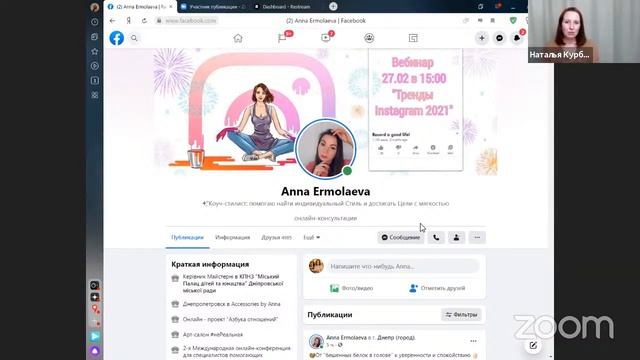Click 'Краткая информация' heading
640x360 pixels.
[210, 264]
